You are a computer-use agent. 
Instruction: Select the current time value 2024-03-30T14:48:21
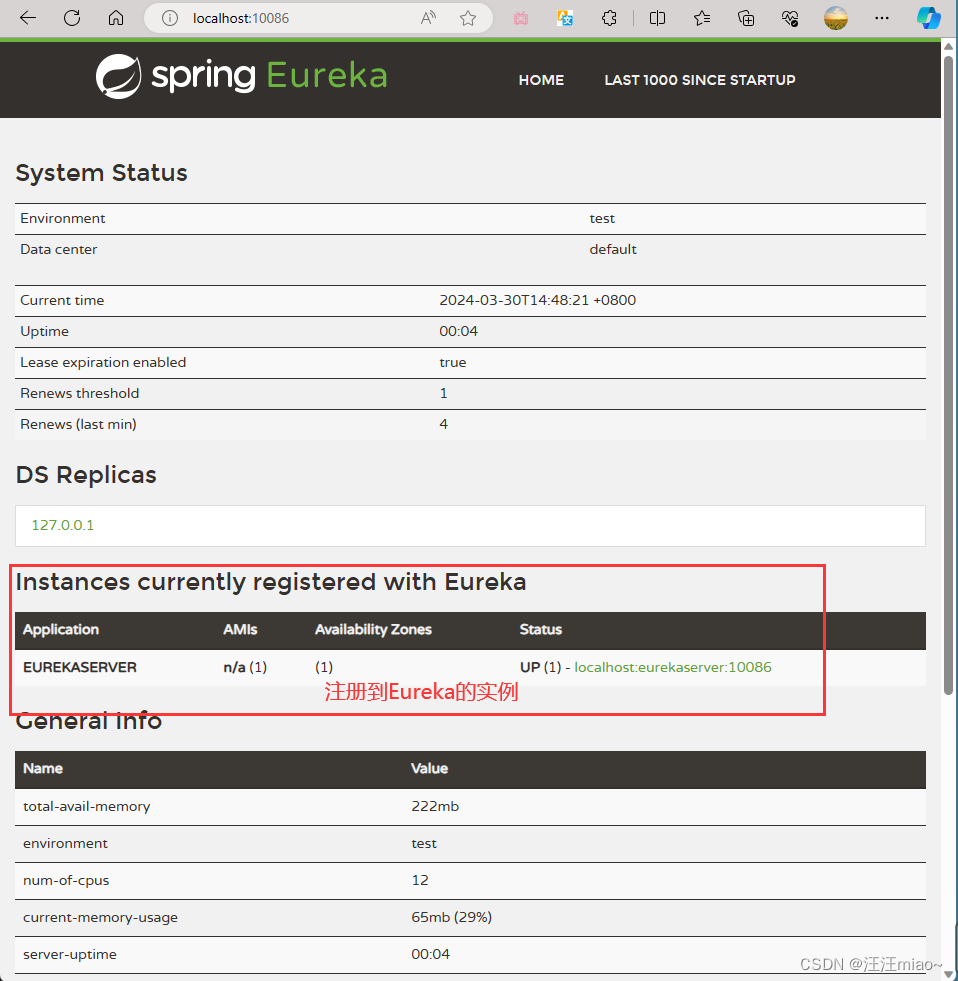pos(538,300)
